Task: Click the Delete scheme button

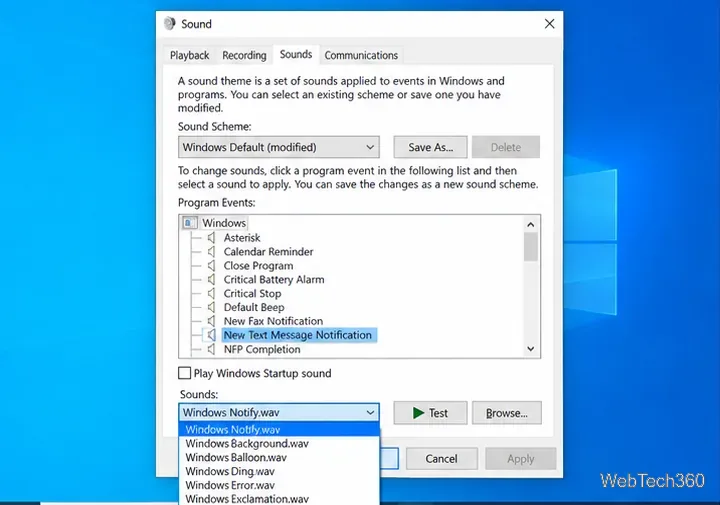Action: coord(506,147)
